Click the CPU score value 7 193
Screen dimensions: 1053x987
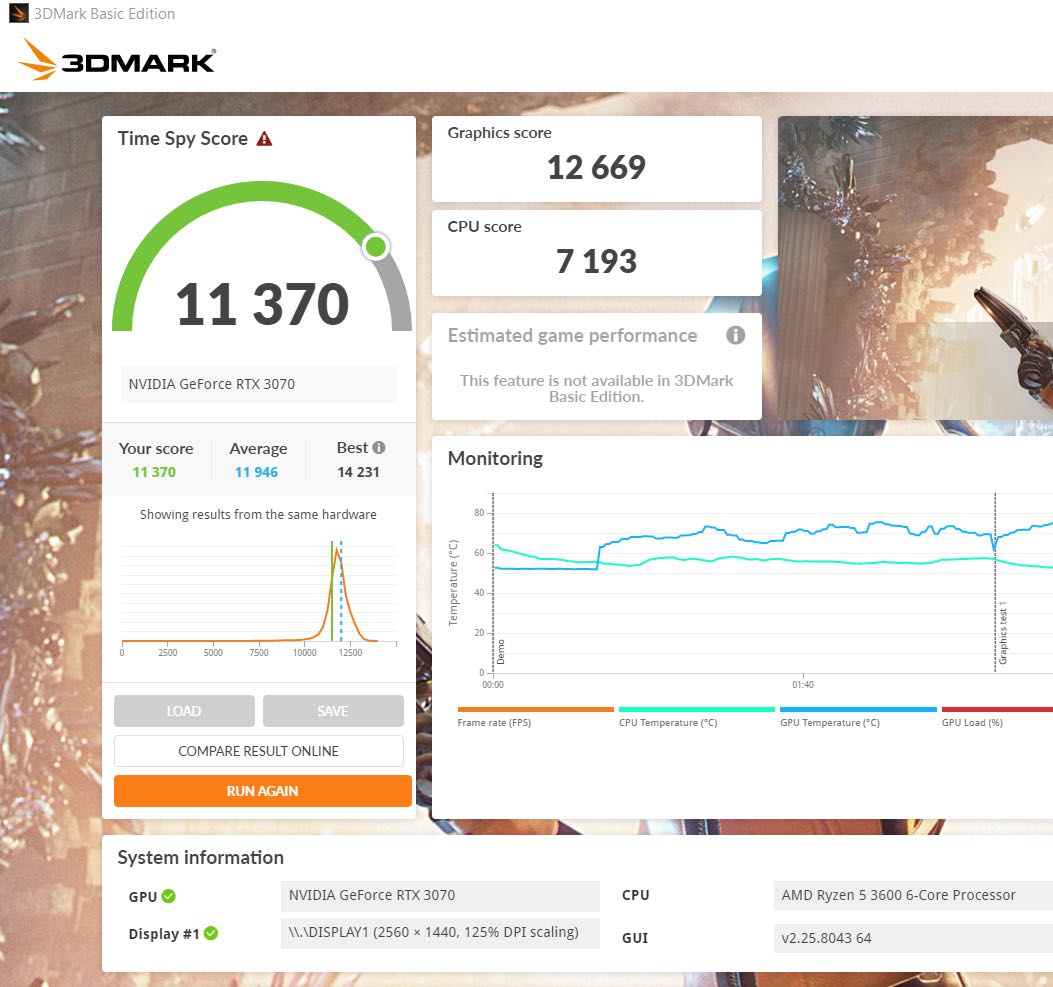point(596,261)
